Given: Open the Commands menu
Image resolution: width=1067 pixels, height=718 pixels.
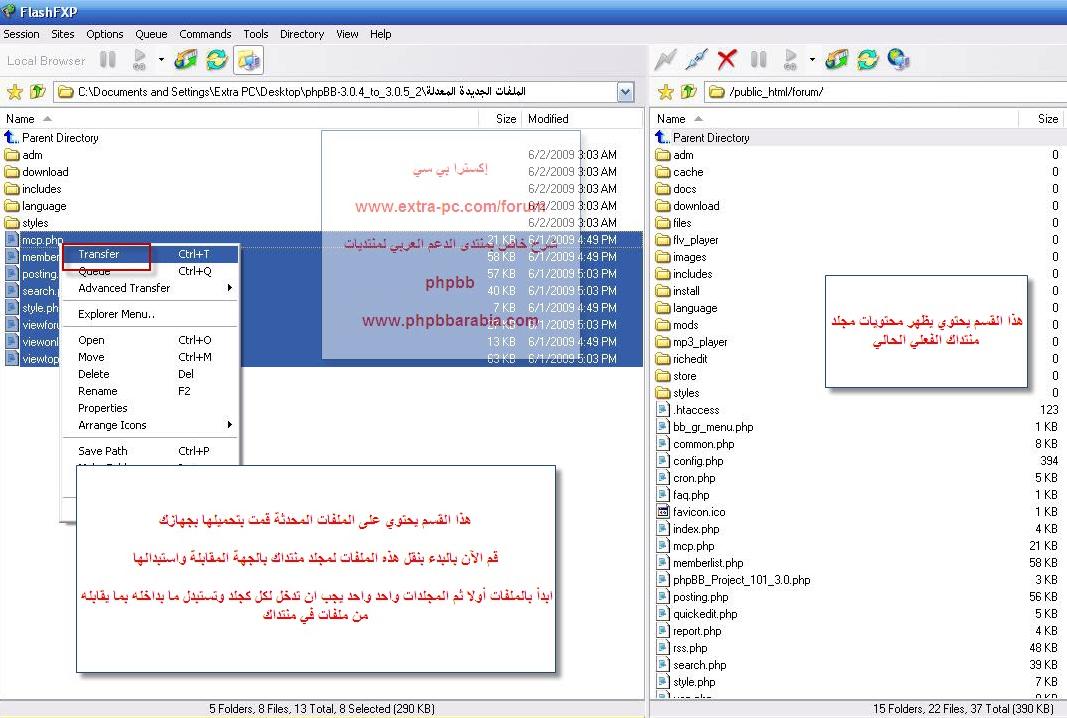Looking at the screenshot, I should (x=206, y=34).
